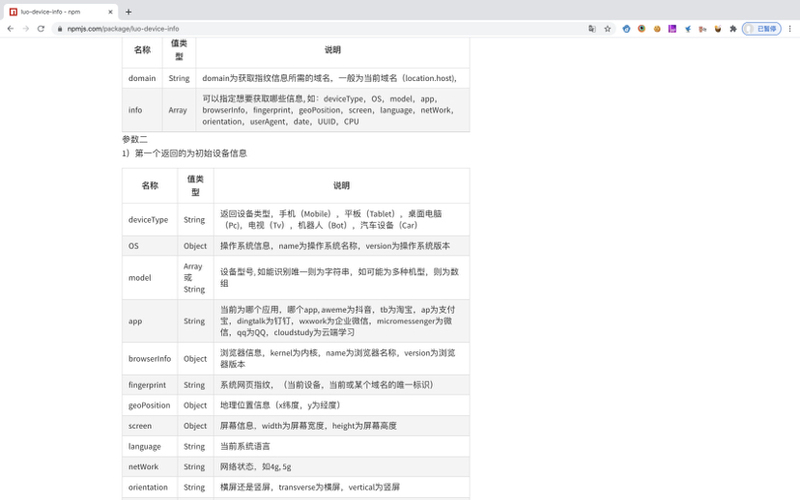800x500 pixels.
Task: Click the forward navigation arrow
Action: click(x=25, y=29)
